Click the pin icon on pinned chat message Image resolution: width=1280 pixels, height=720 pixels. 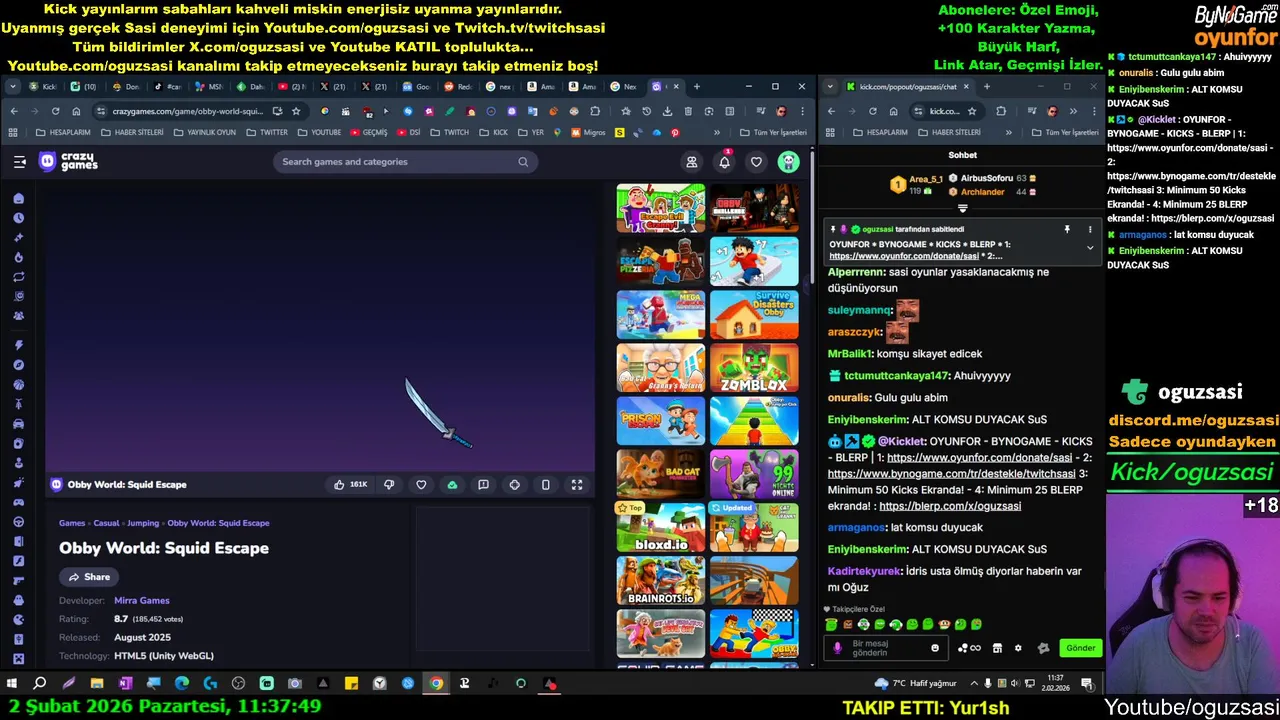click(1067, 229)
